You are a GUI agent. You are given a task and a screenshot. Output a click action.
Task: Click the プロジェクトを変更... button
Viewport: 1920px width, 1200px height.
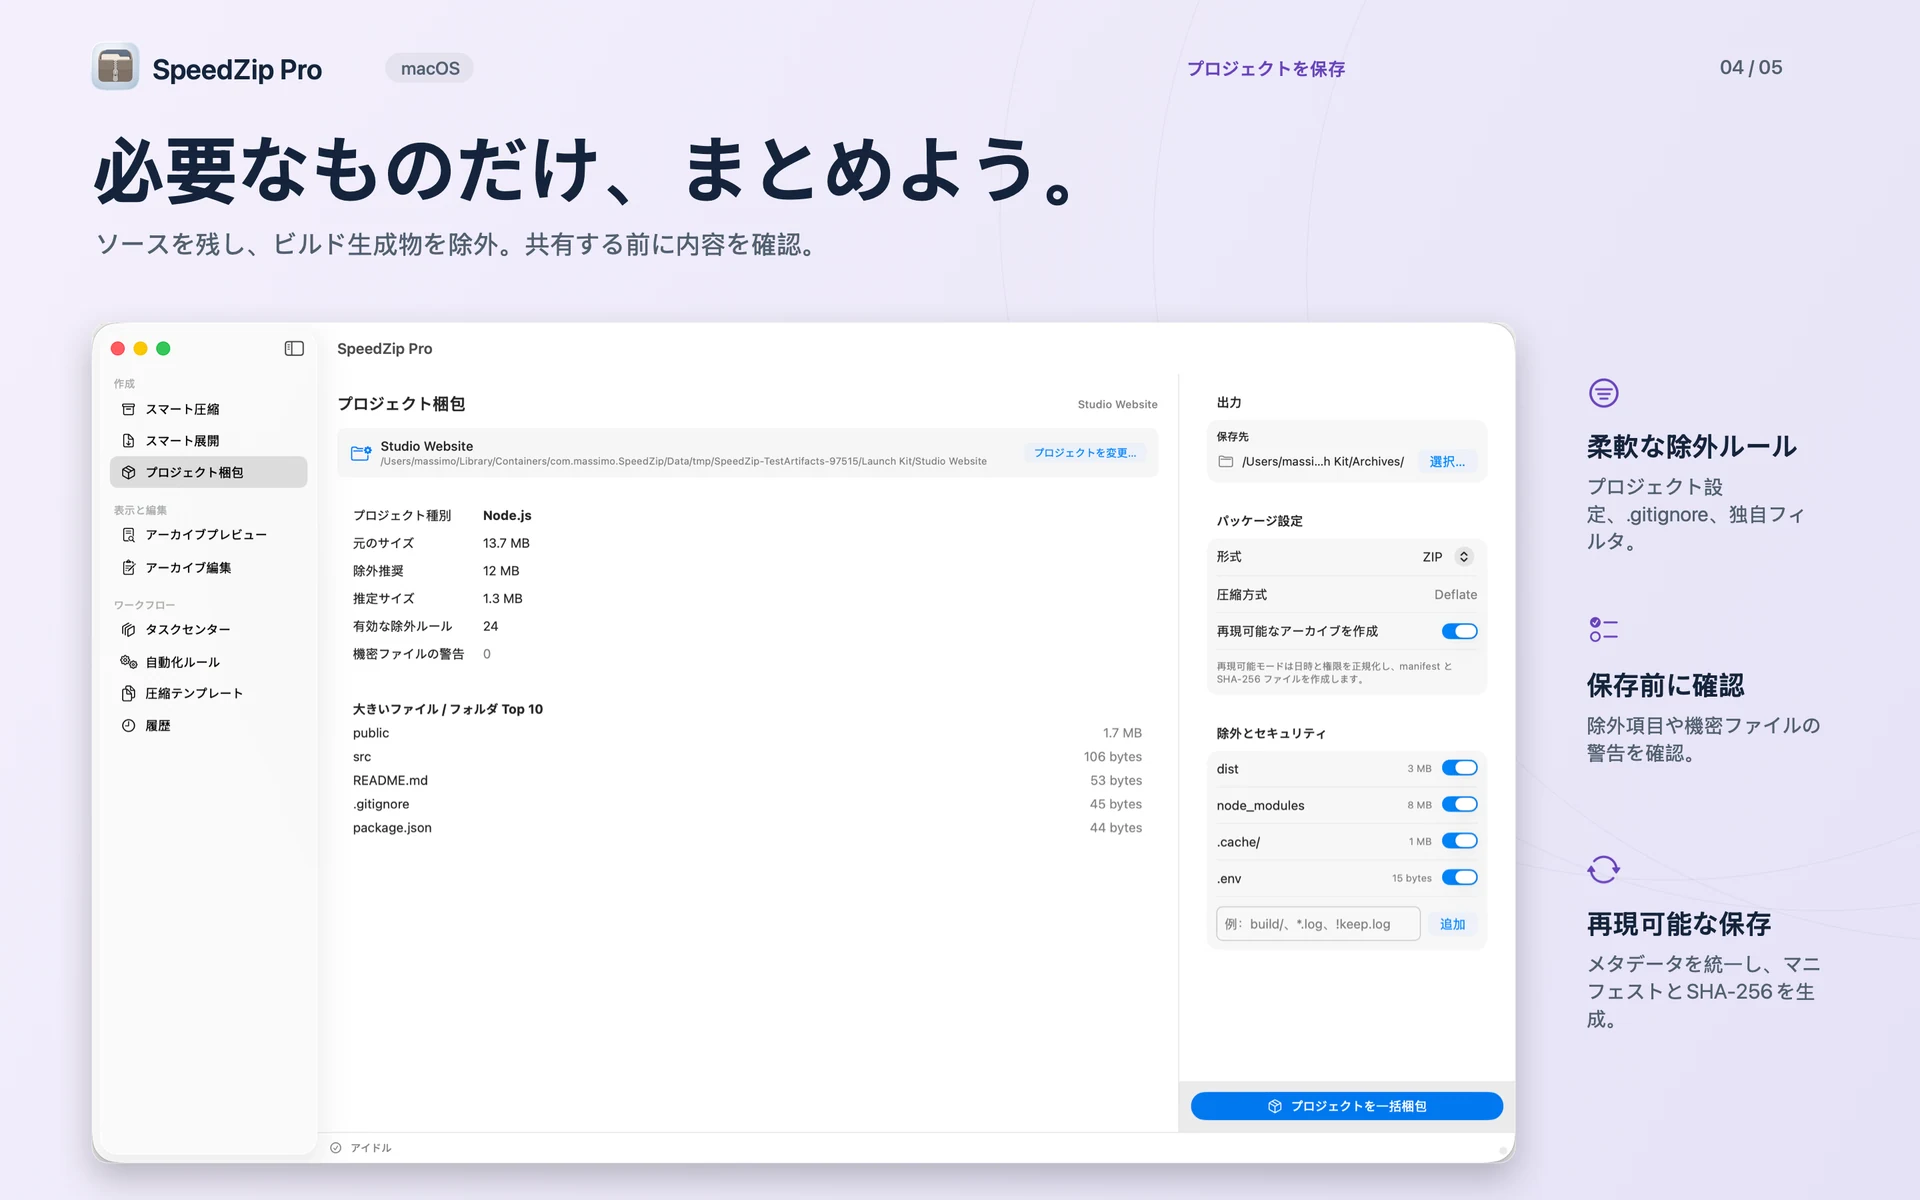coord(1085,453)
